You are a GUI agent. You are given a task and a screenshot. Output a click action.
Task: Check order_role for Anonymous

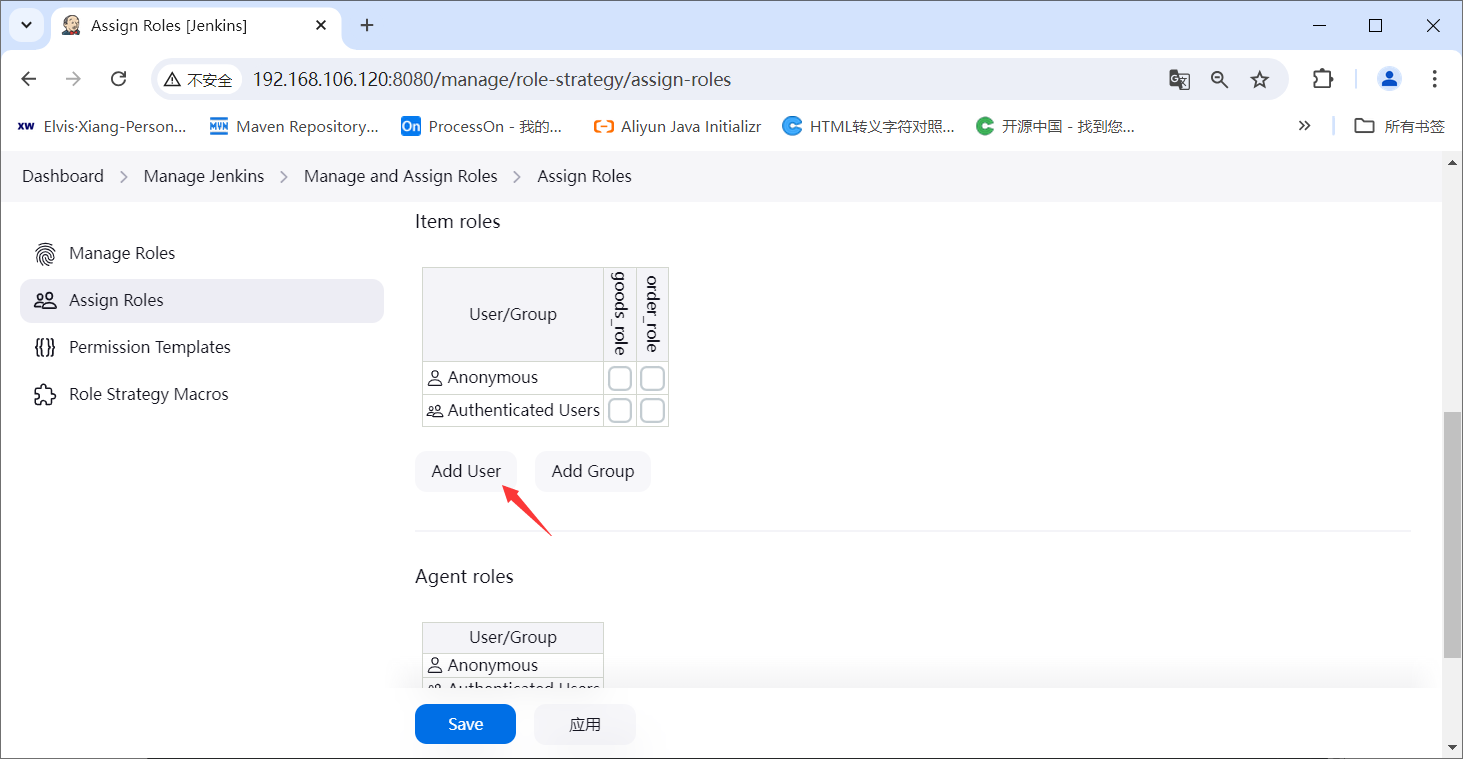click(x=652, y=378)
